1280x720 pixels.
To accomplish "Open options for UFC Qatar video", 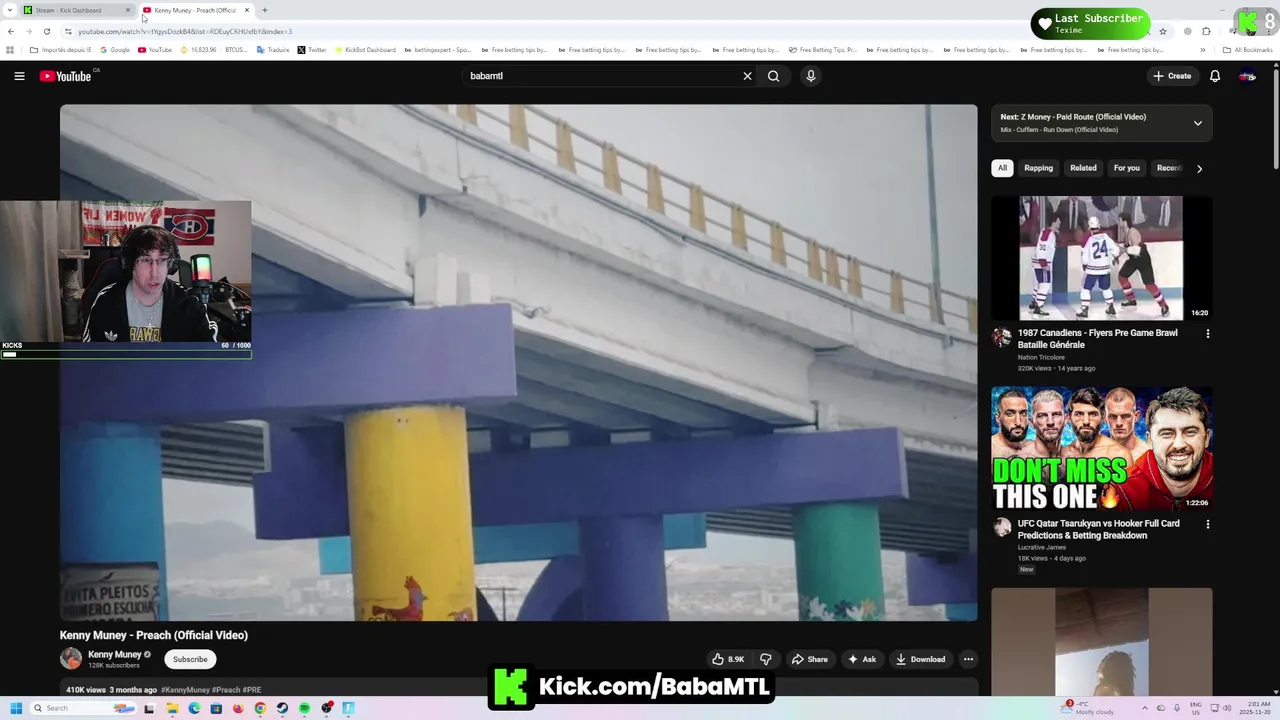I will [1207, 524].
